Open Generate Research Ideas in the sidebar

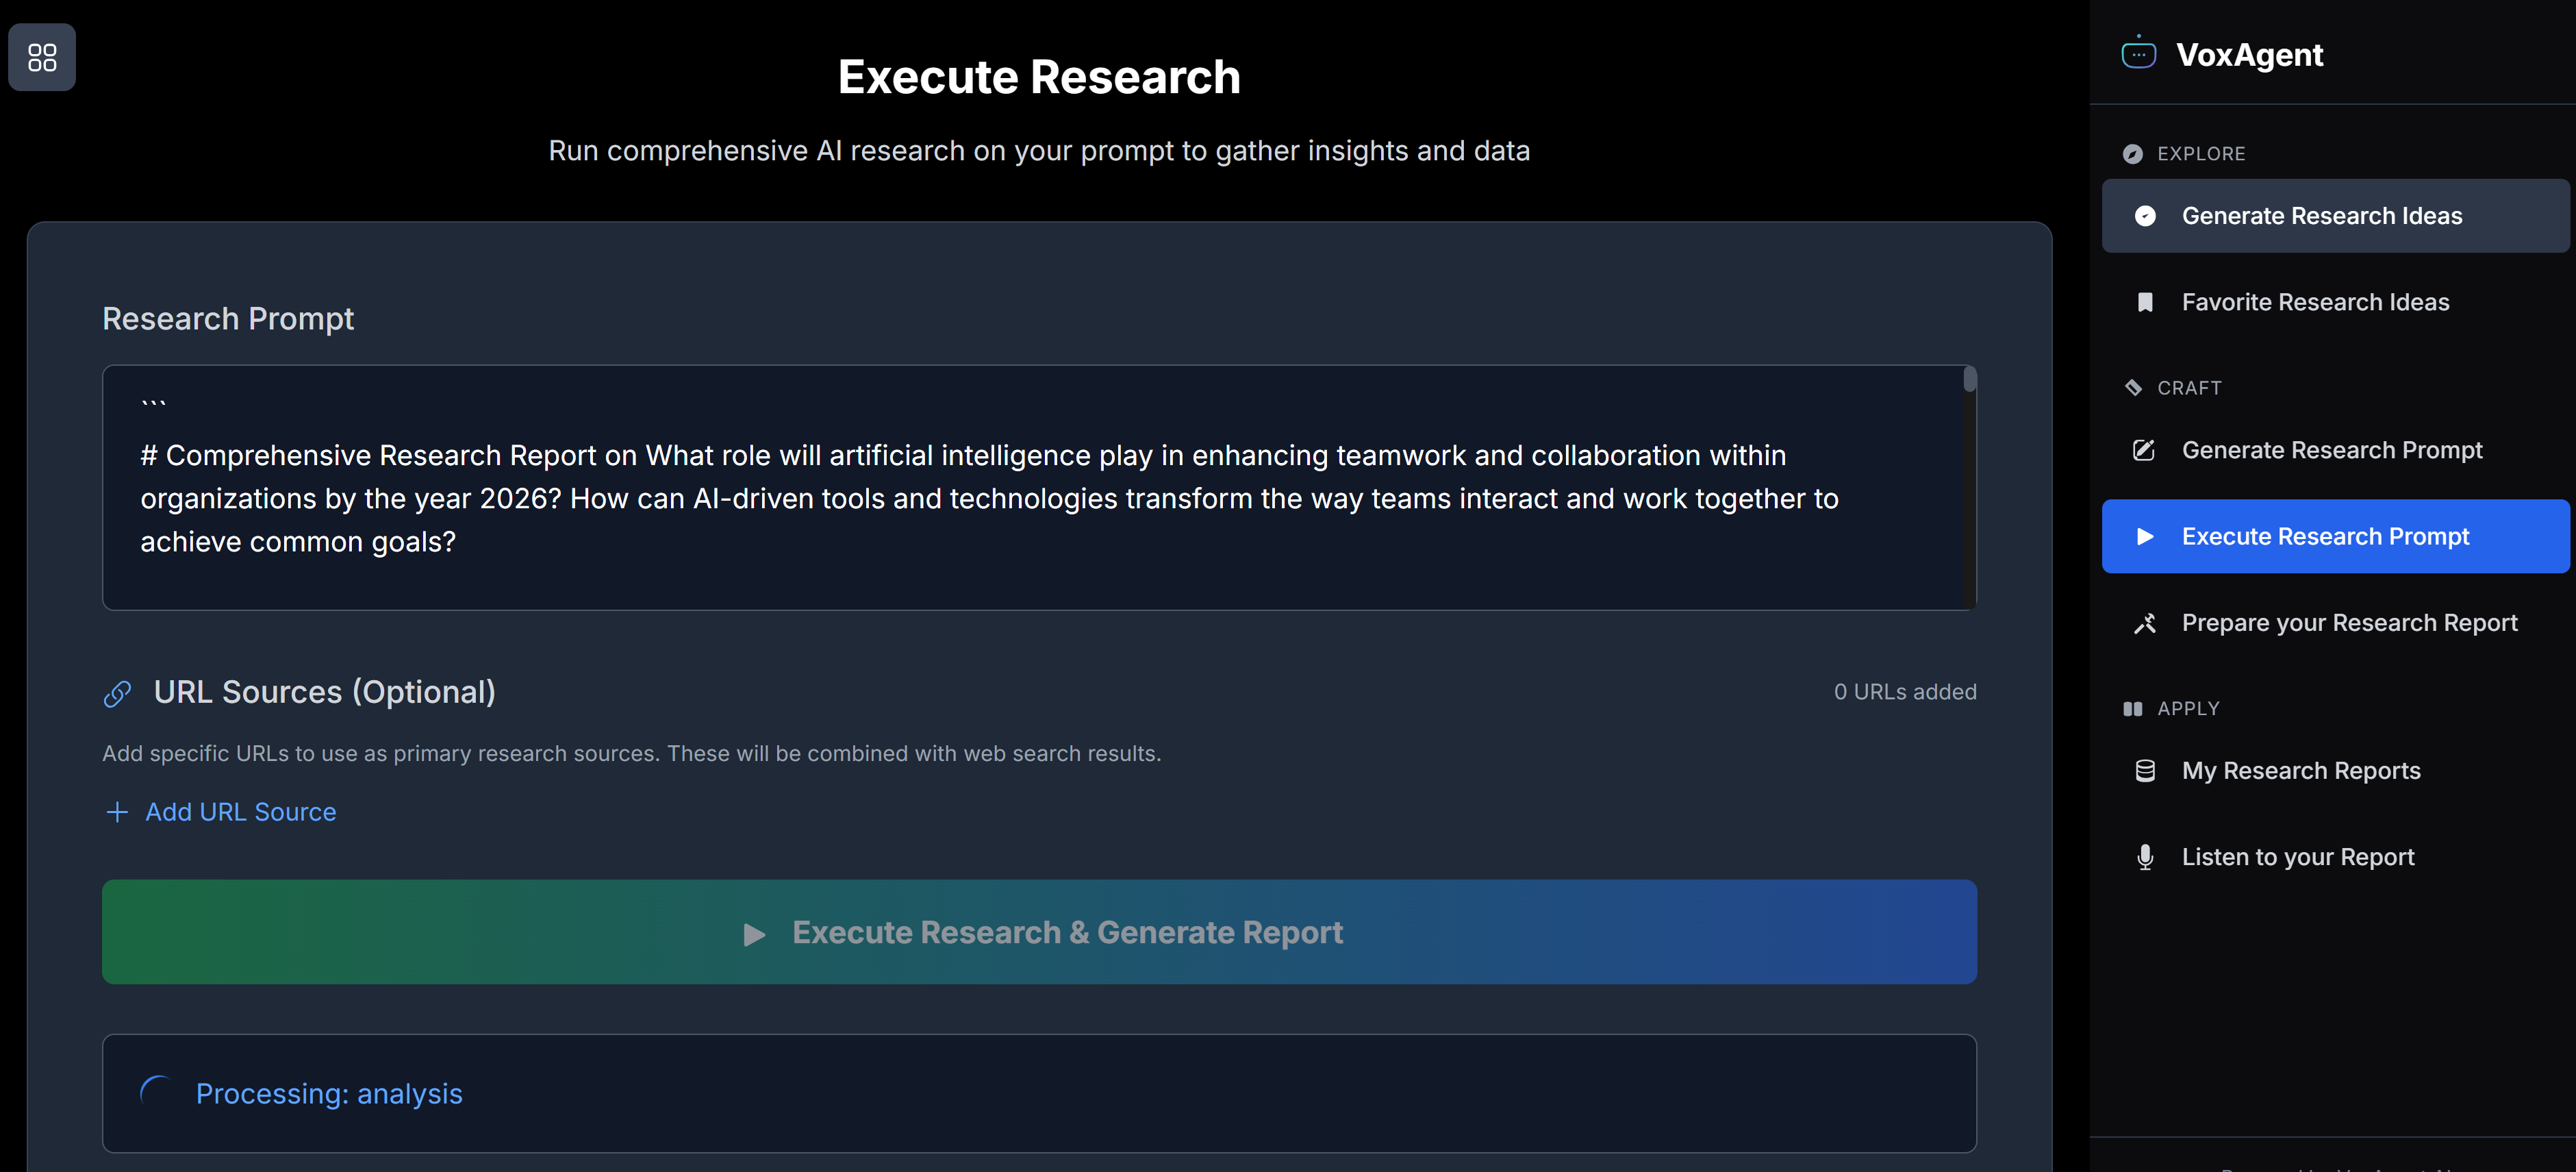coord(2322,215)
